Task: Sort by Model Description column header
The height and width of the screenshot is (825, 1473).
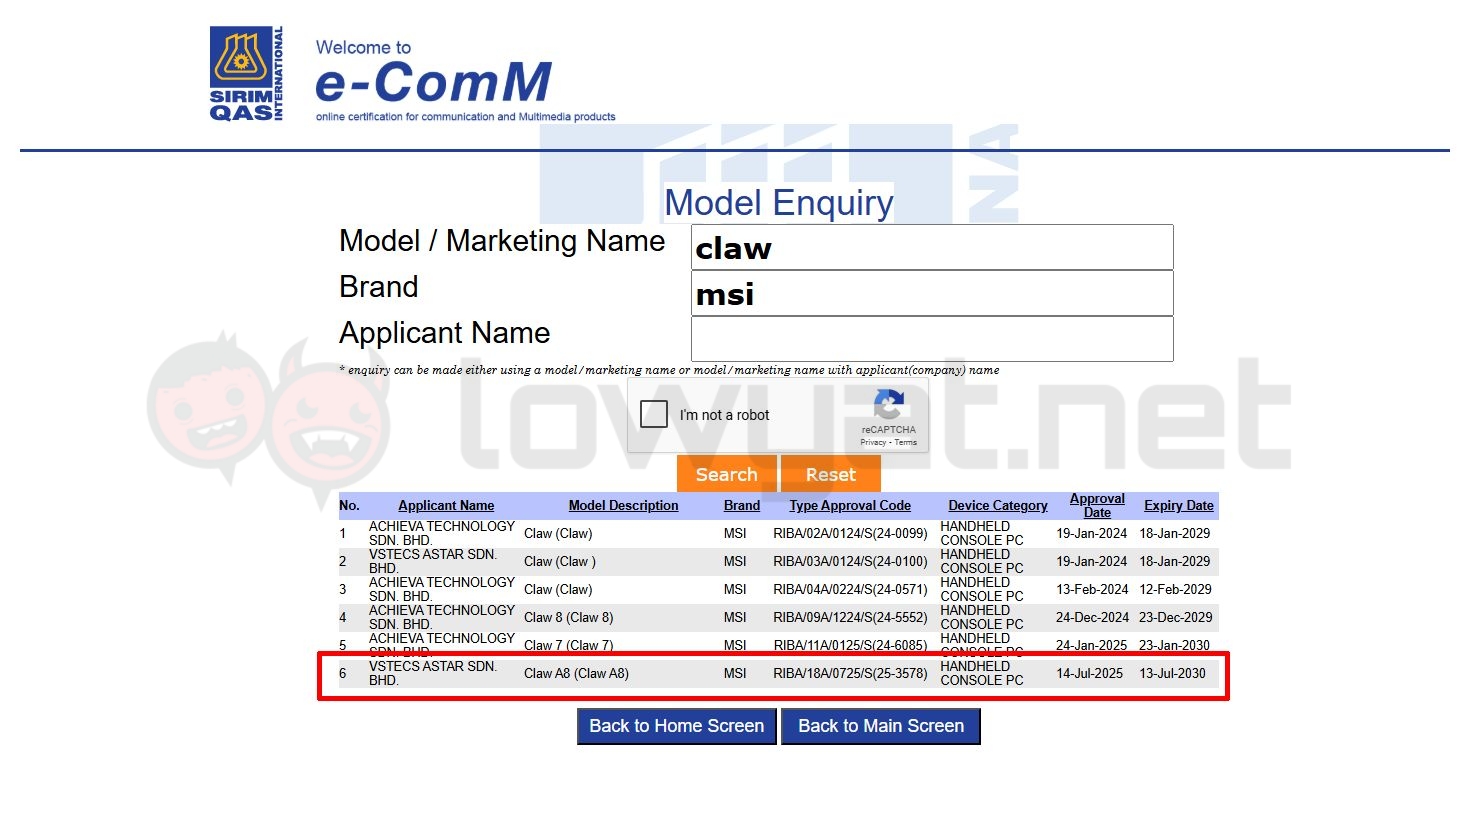Action: pyautogui.click(x=623, y=506)
